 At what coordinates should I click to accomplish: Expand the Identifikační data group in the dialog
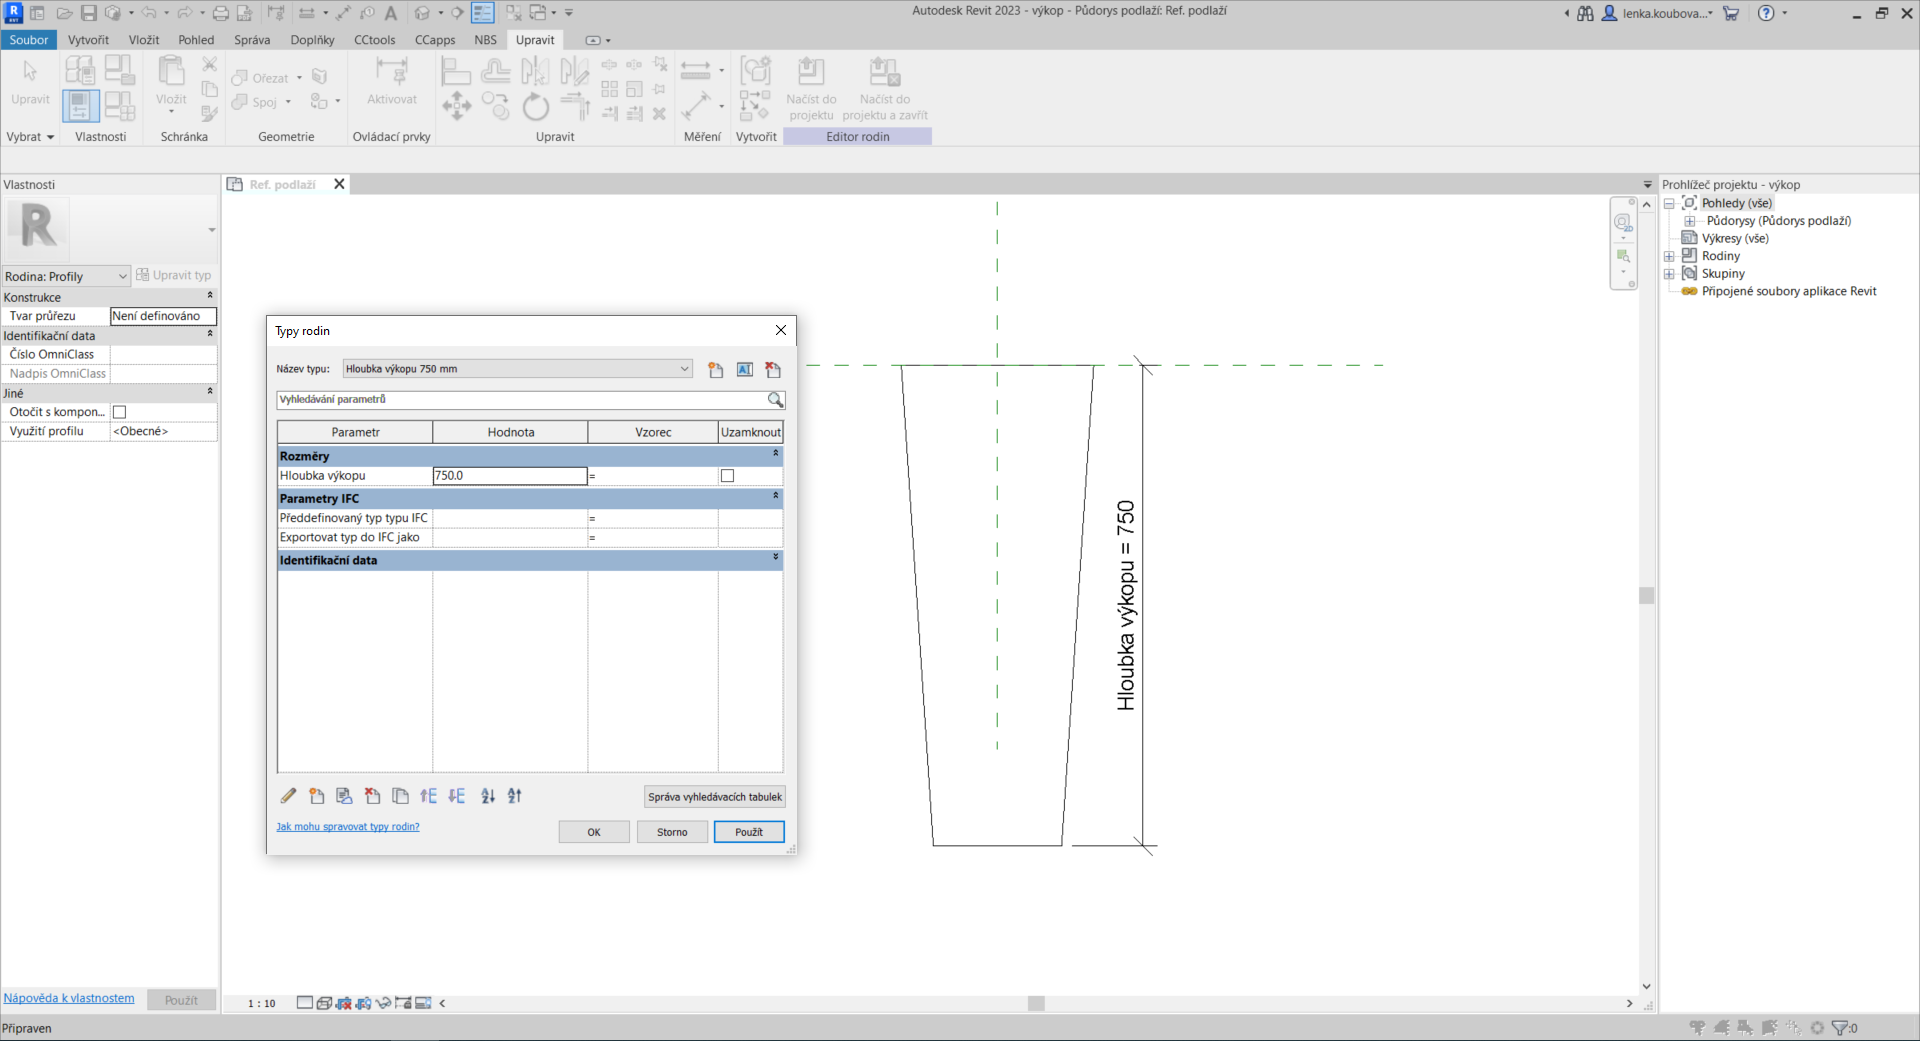[775, 558]
